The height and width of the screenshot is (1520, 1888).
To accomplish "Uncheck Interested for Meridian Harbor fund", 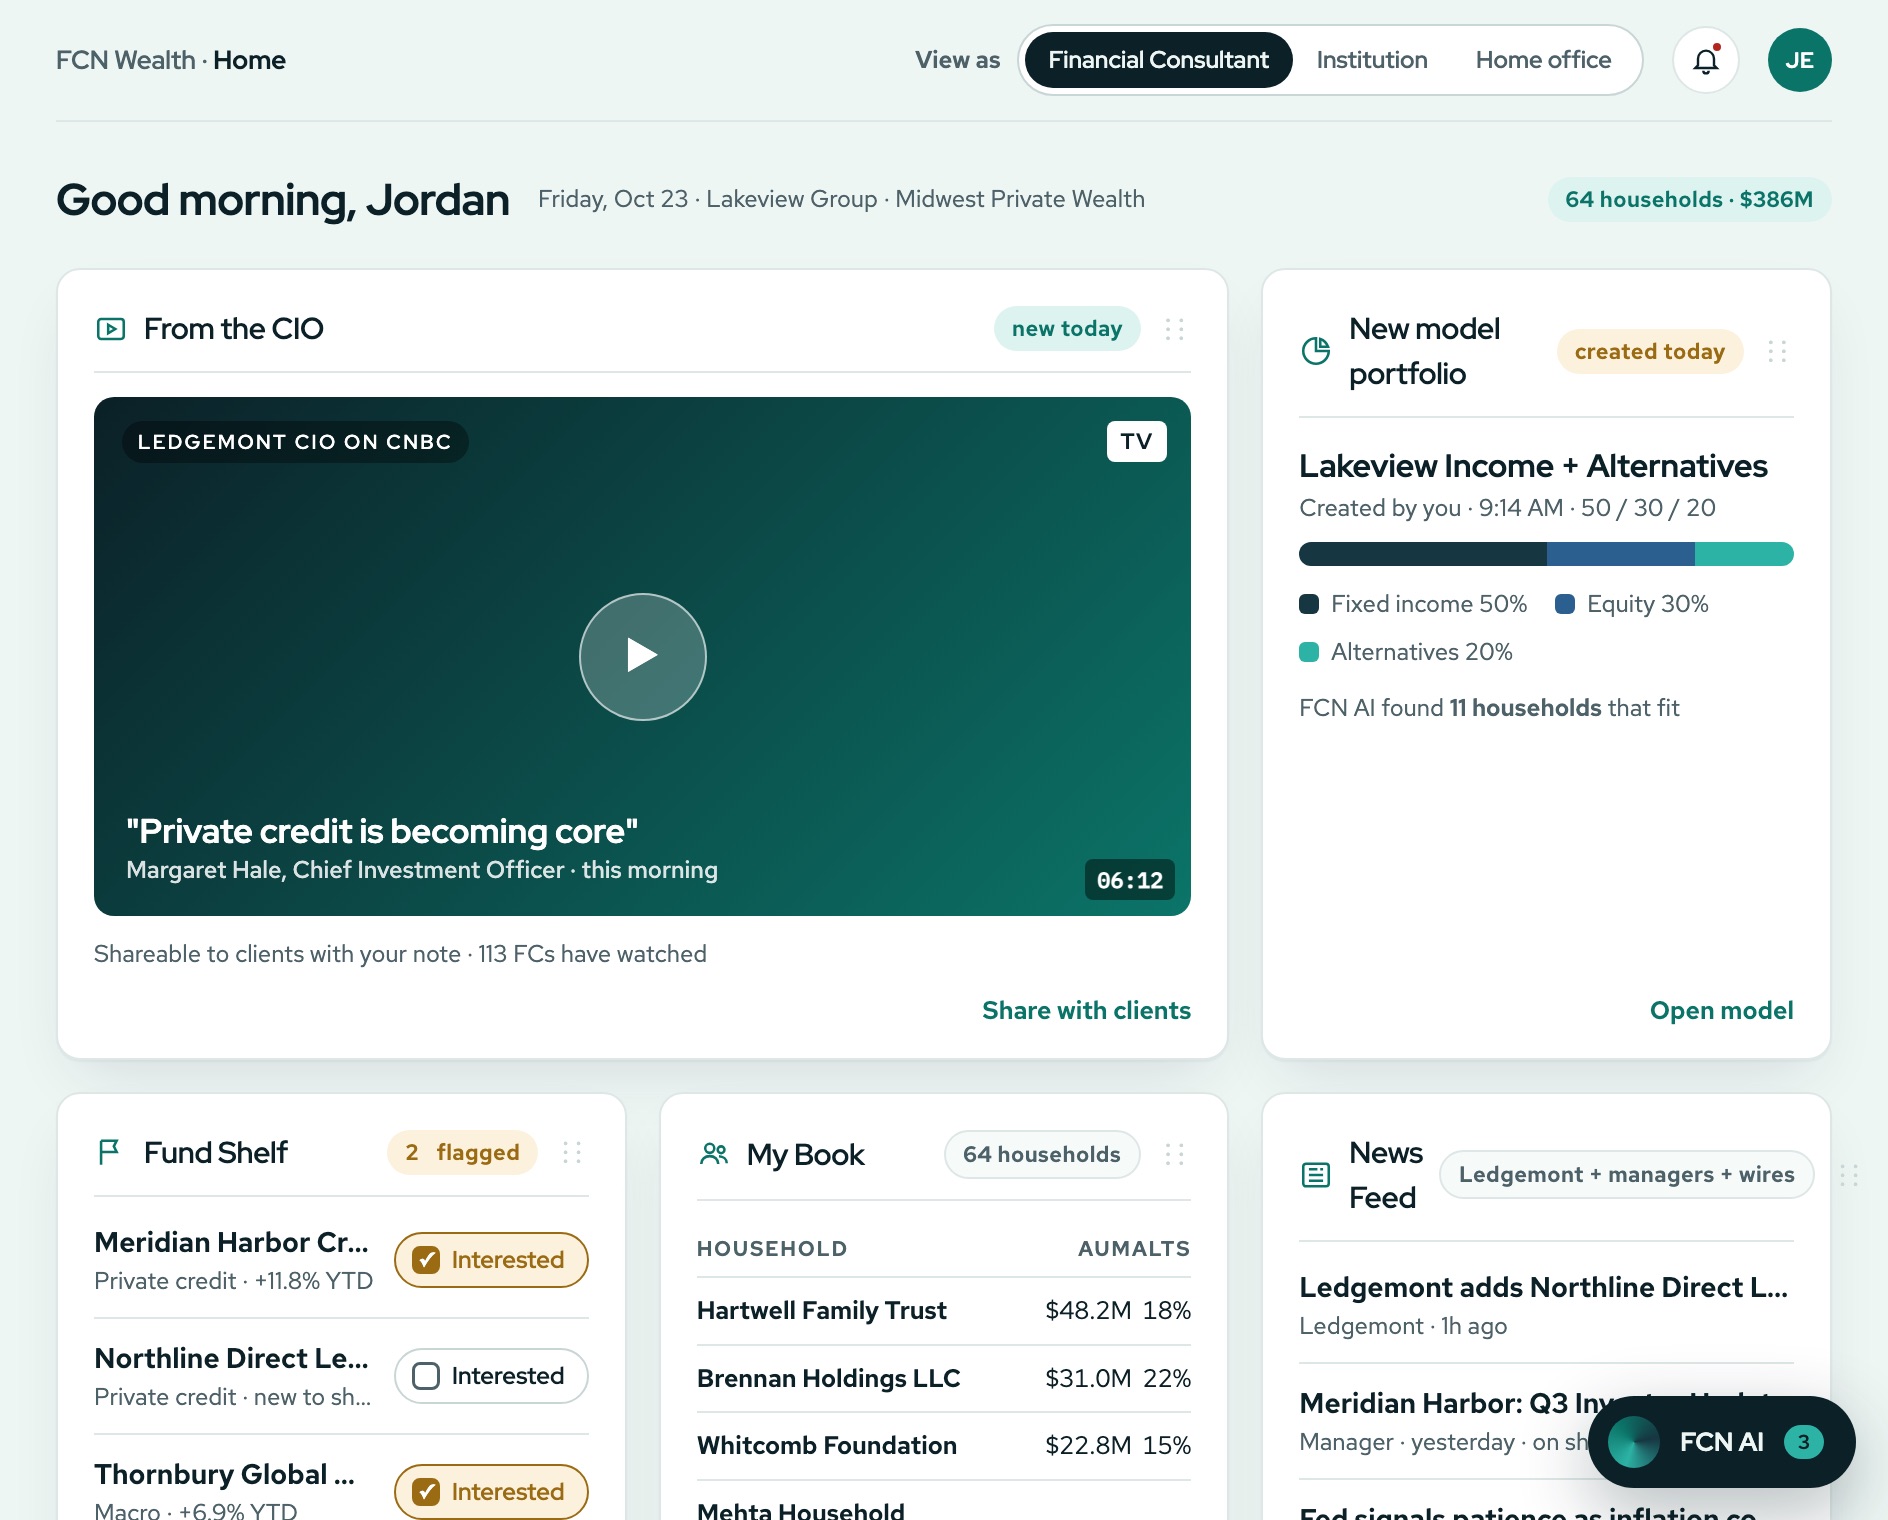I will point(491,1260).
